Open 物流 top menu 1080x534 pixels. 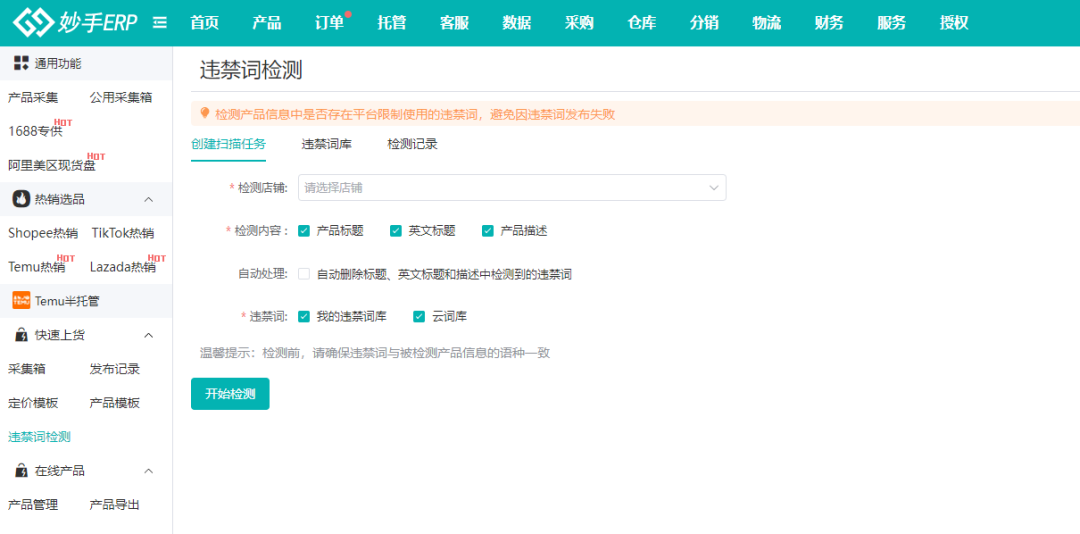tap(767, 23)
